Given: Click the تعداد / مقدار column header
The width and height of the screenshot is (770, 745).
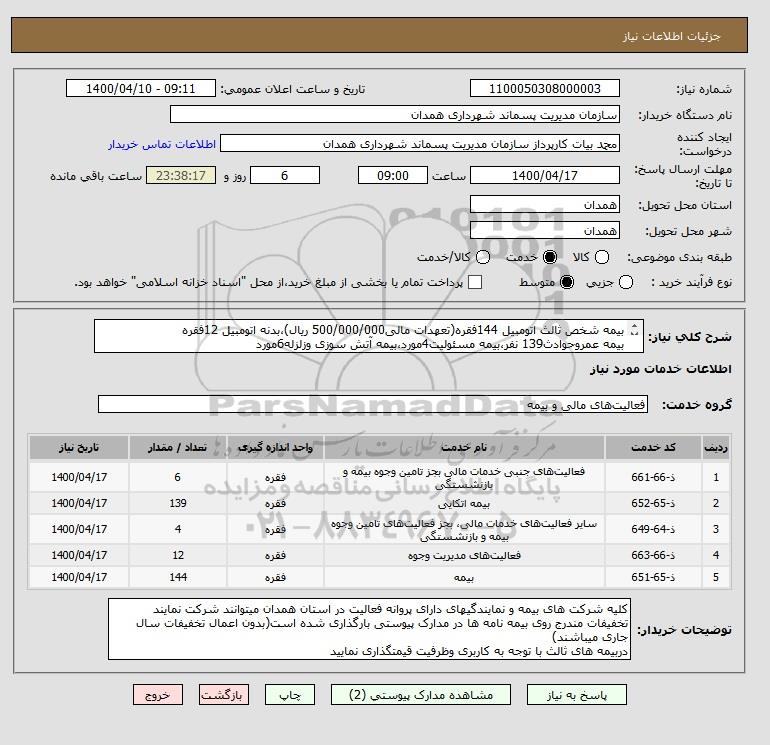Looking at the screenshot, I should [x=178, y=447].
